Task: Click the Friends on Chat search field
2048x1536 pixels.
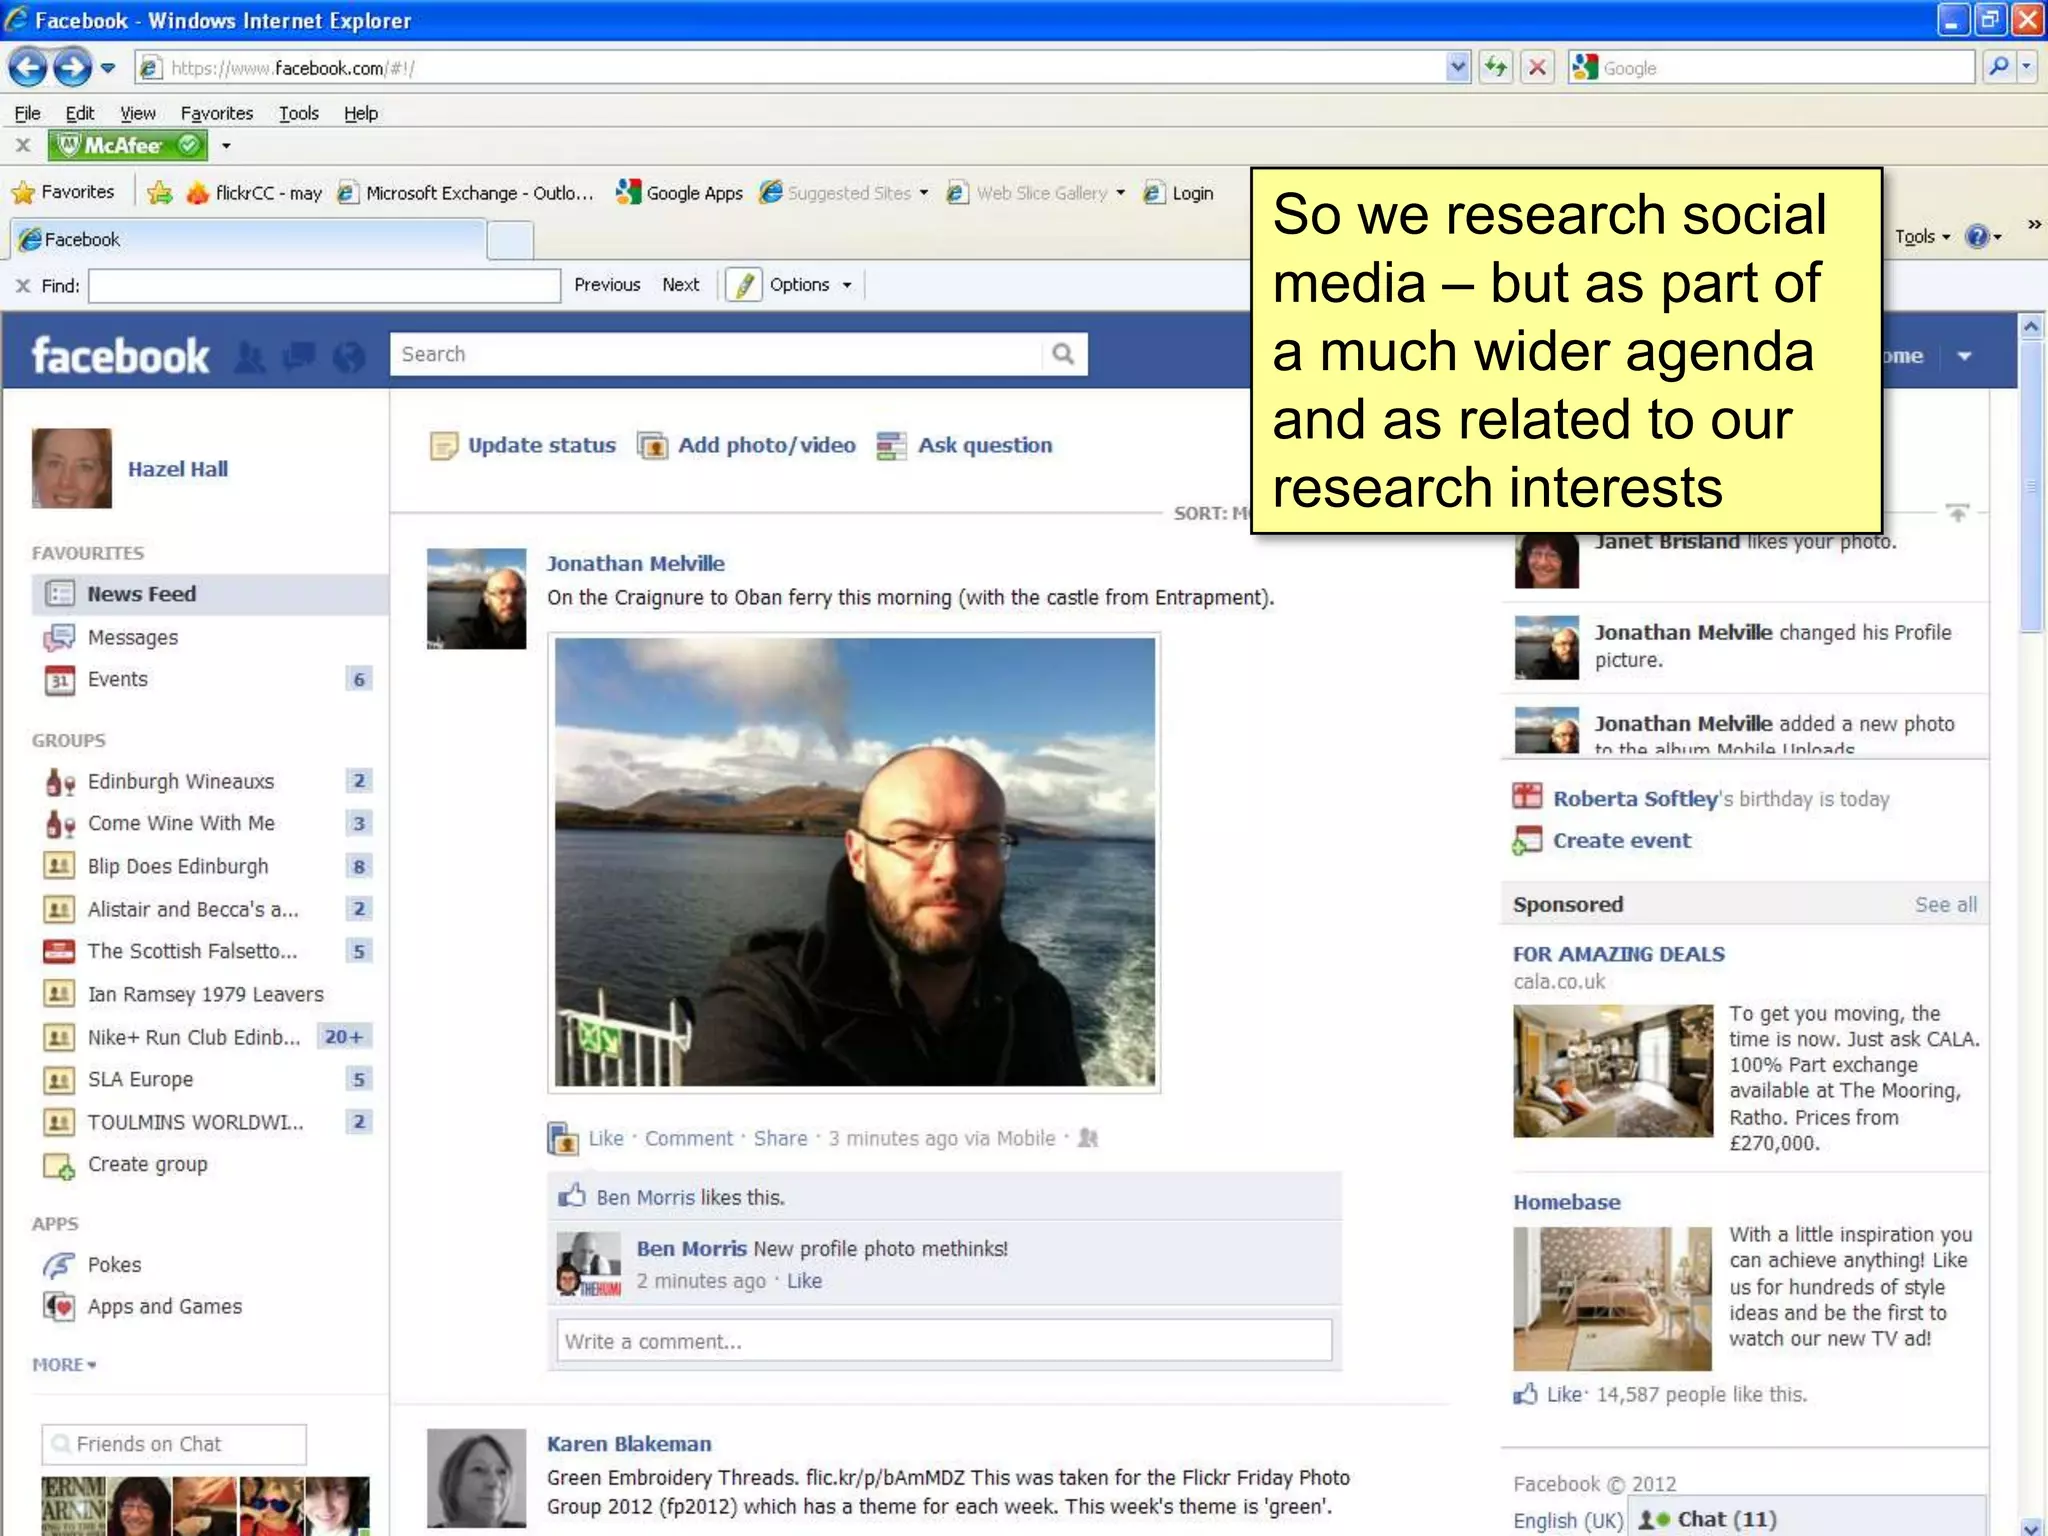Action: [x=174, y=1444]
